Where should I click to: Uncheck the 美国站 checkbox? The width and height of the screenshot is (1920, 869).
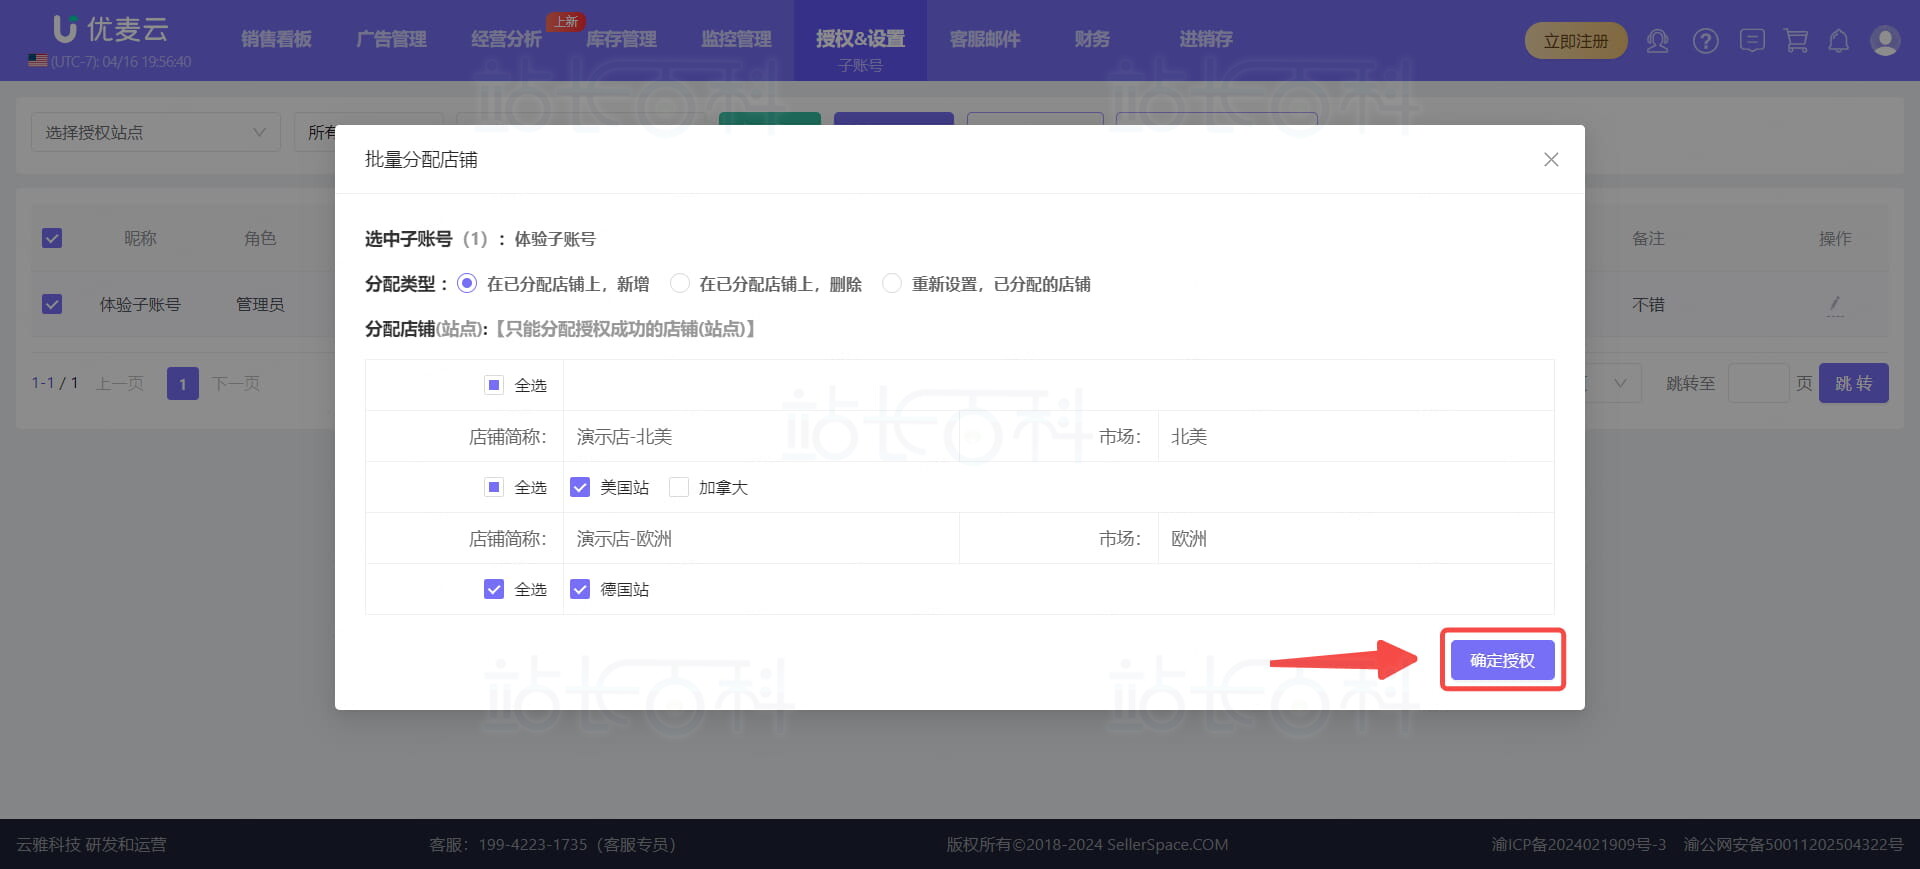[x=580, y=488]
